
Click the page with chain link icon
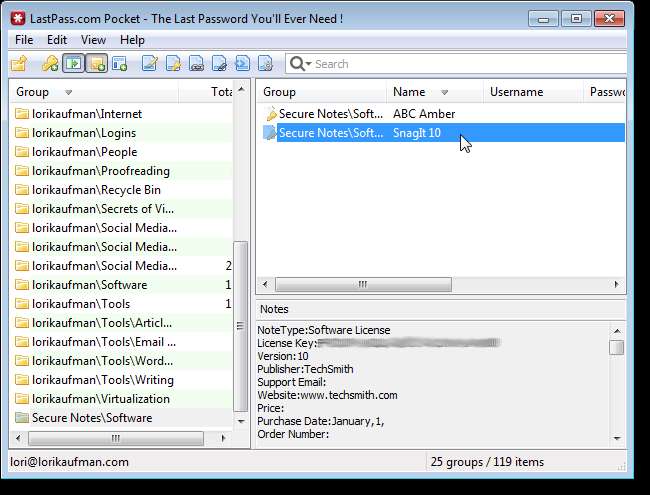pyautogui.click(x=196, y=64)
